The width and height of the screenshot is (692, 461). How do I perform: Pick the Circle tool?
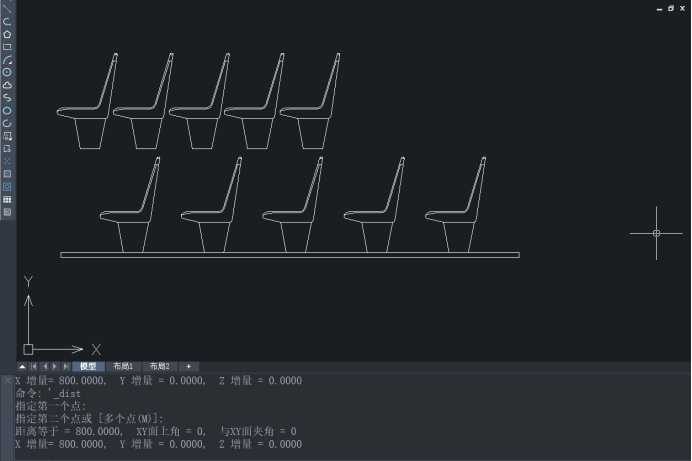7,72
